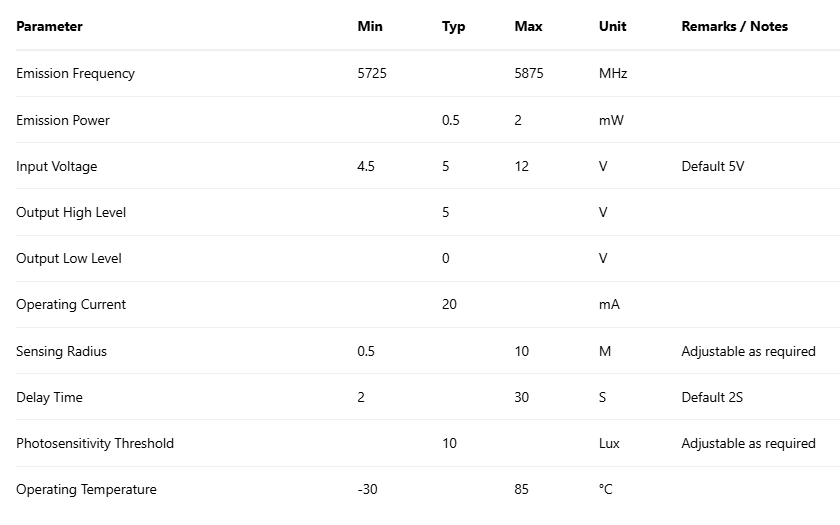Click the Remarks / Notes header
Screen dimensions: 840x525
click(734, 26)
